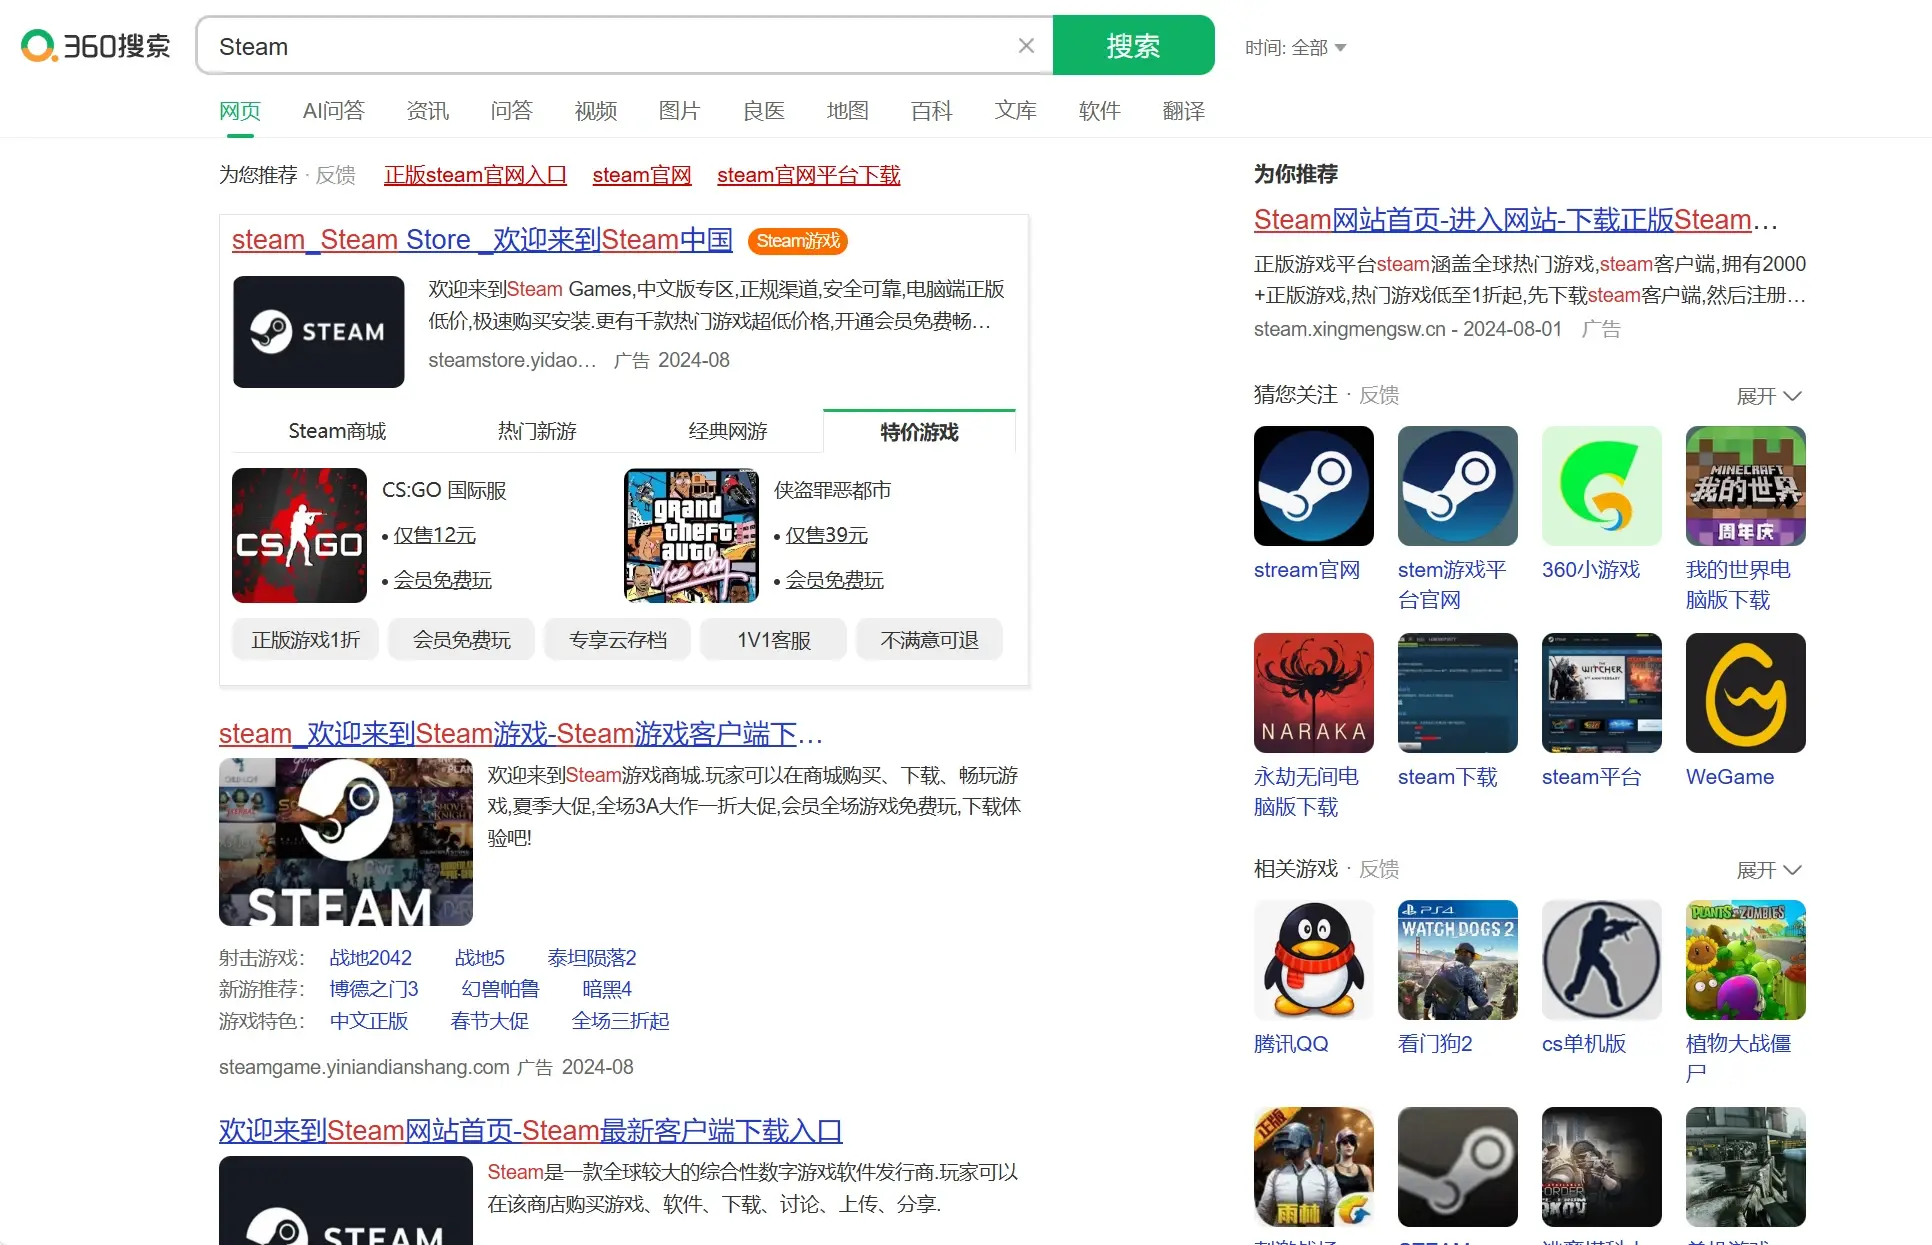Click the 植物大战僵尸 Plants vs Zombies icon
The image size is (1932, 1245).
[x=1746, y=960]
